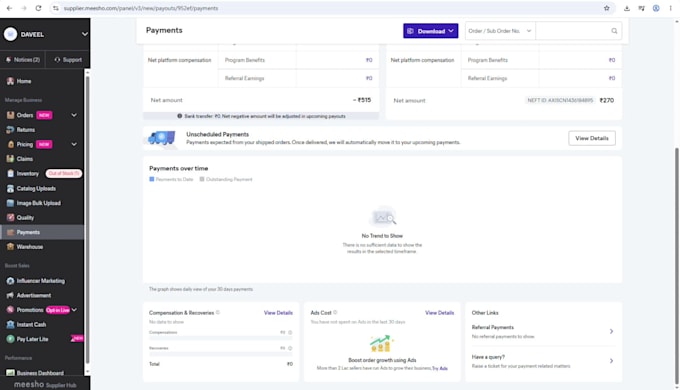Image resolution: width=680 pixels, height=390 pixels.
Task: Expand the Pricing submenu chevron
Action: coord(74,144)
